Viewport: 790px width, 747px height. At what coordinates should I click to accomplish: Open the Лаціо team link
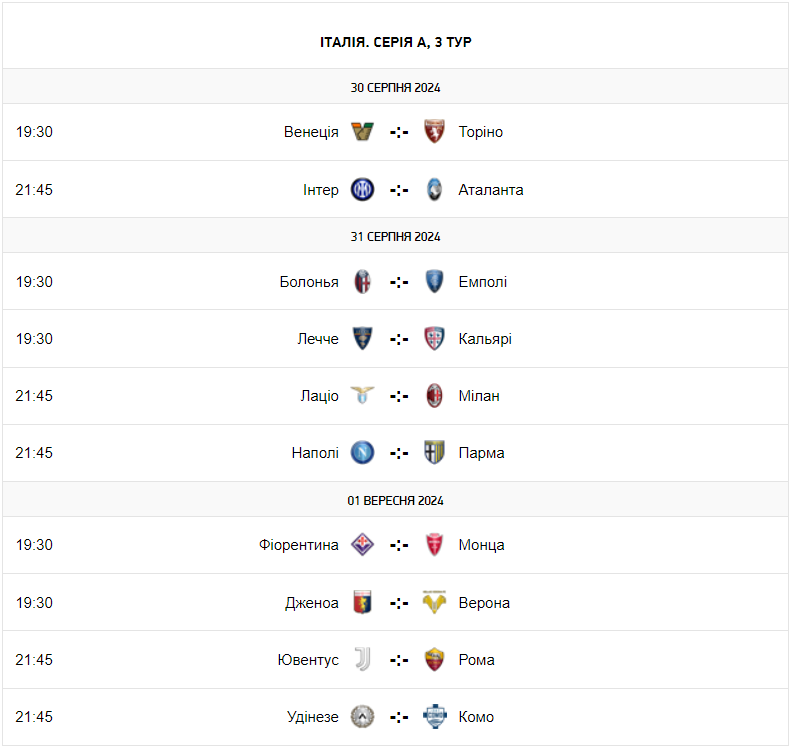[x=319, y=396]
